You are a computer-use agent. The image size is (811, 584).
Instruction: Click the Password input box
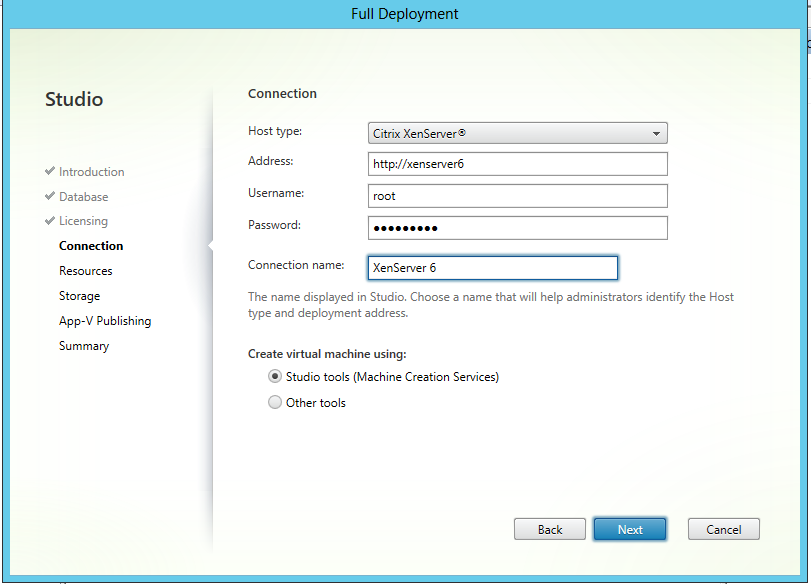tap(517, 228)
